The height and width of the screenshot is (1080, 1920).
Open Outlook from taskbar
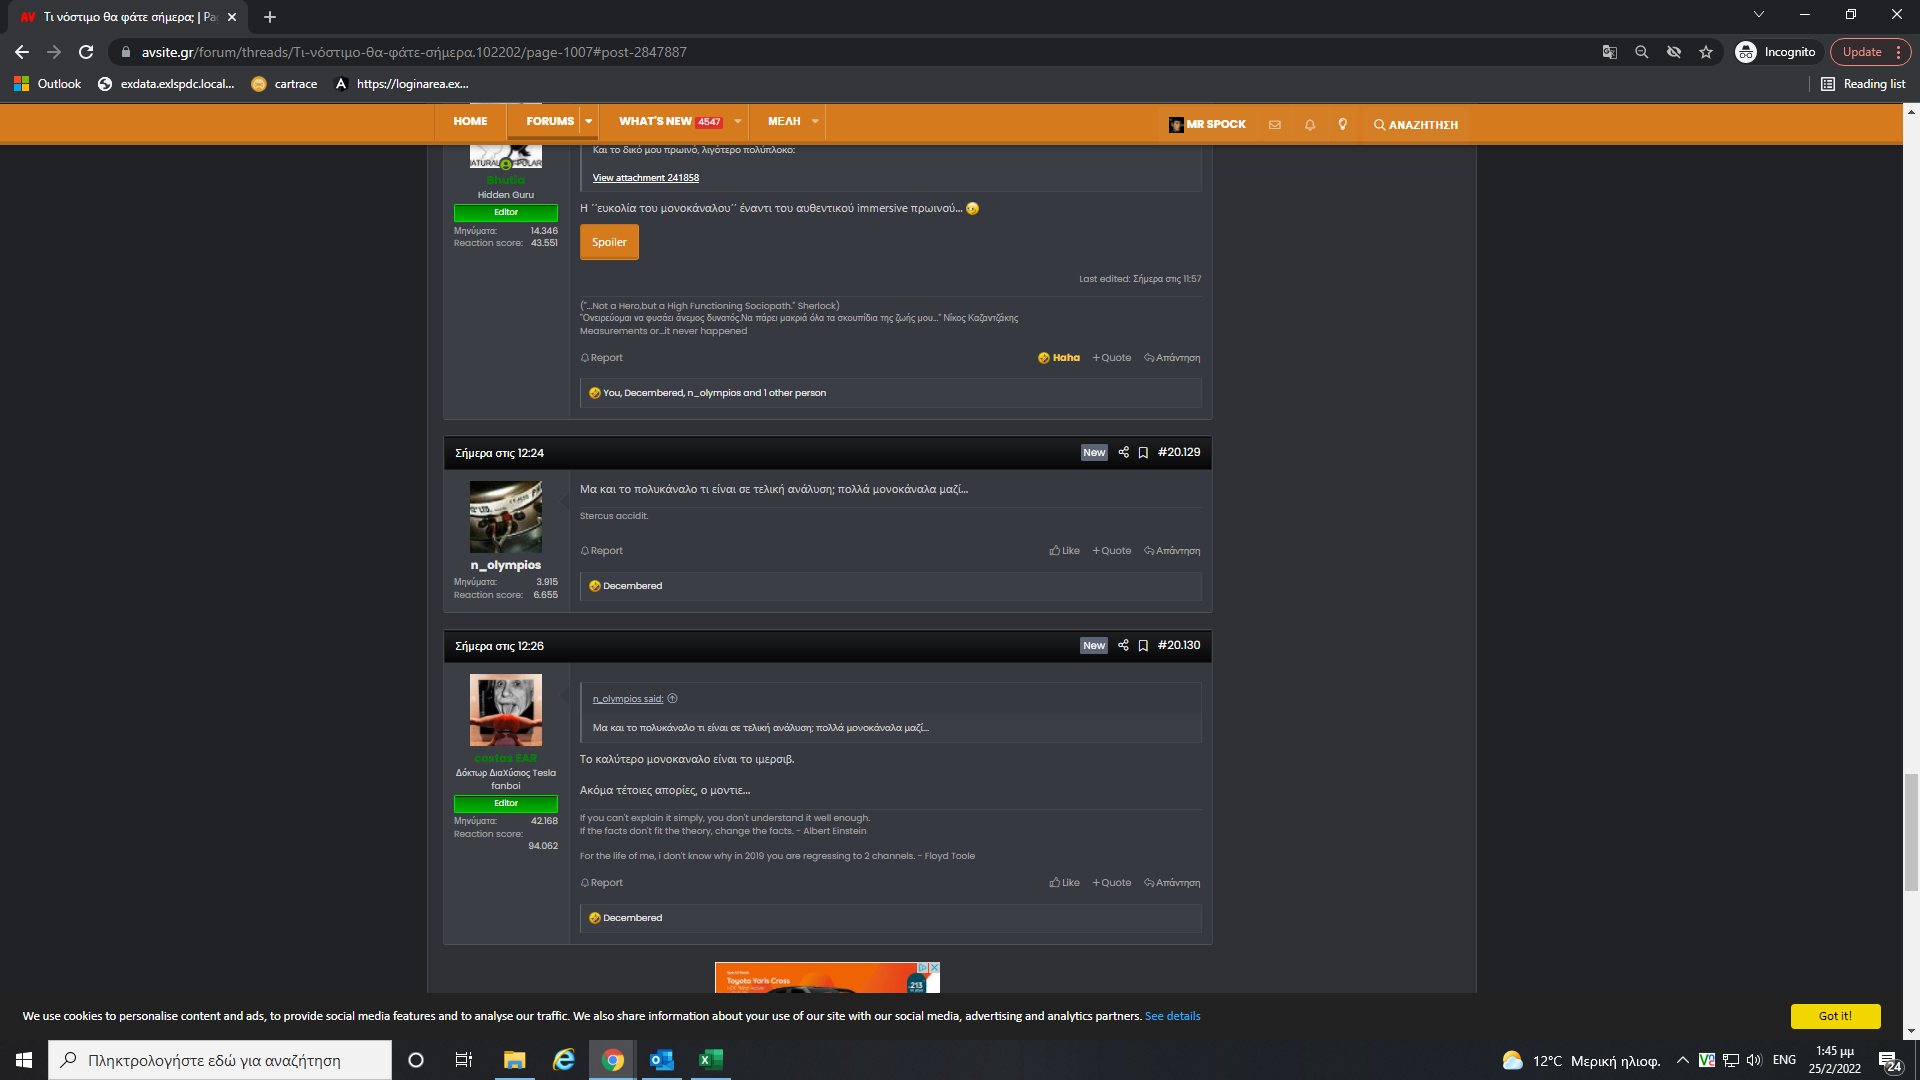point(661,1060)
